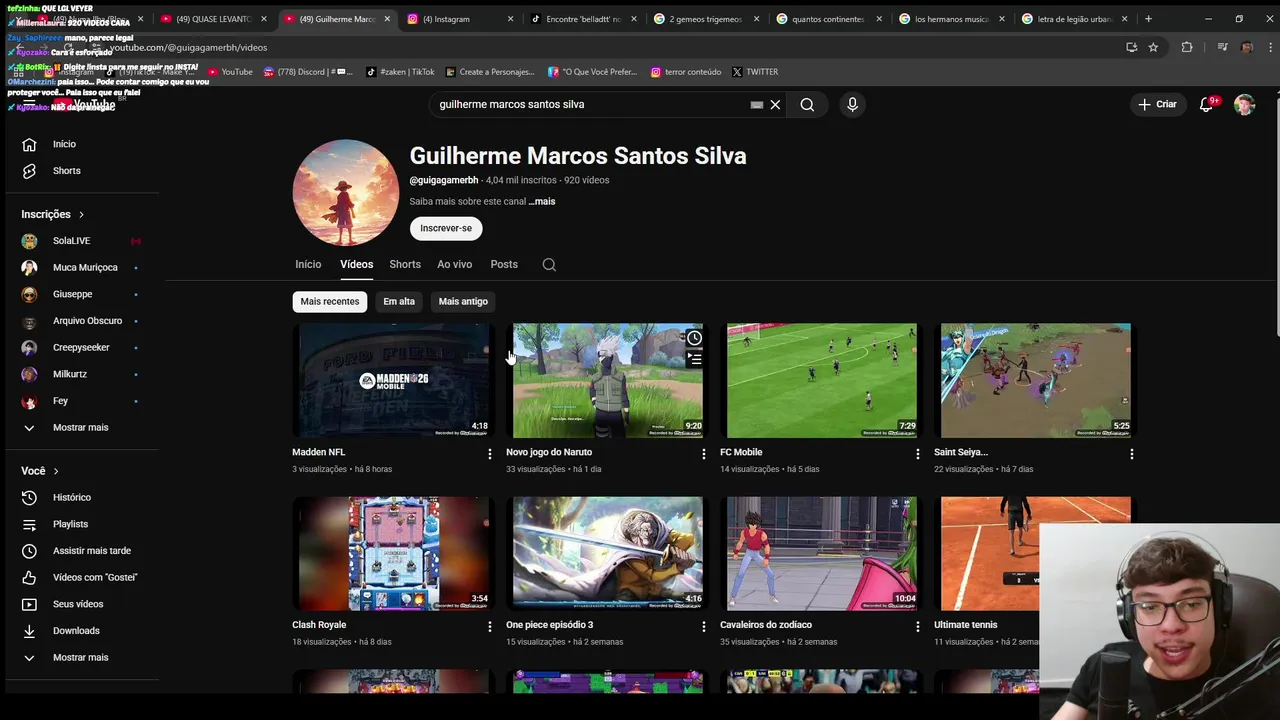Click the One piece episódio 3 title
This screenshot has height=720, width=1280.
[549, 625]
